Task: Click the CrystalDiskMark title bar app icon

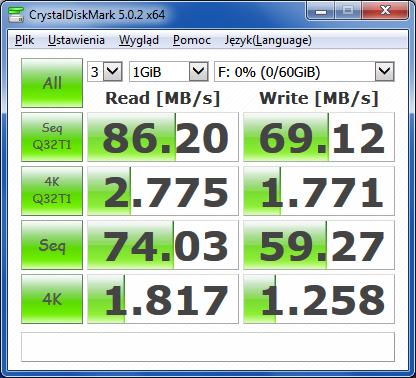Action: coord(16,15)
